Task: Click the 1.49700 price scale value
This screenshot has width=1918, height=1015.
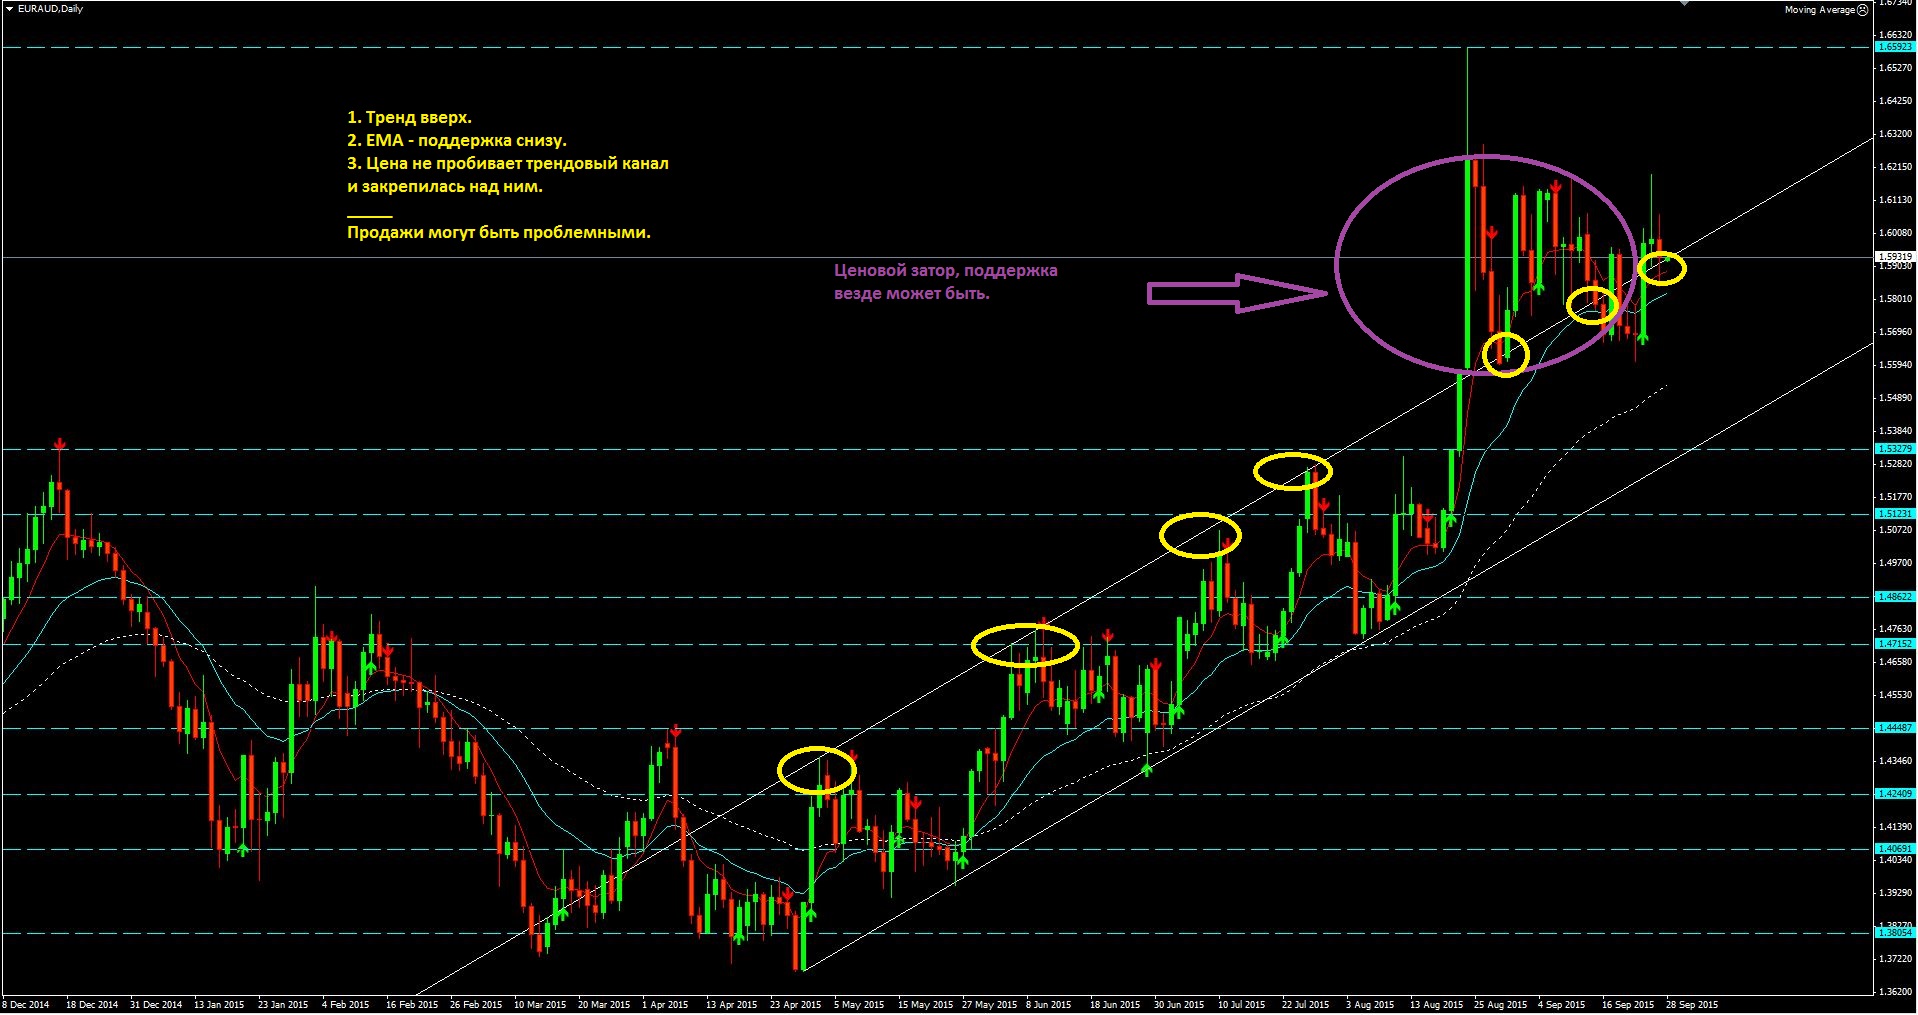Action: pyautogui.click(x=1895, y=563)
